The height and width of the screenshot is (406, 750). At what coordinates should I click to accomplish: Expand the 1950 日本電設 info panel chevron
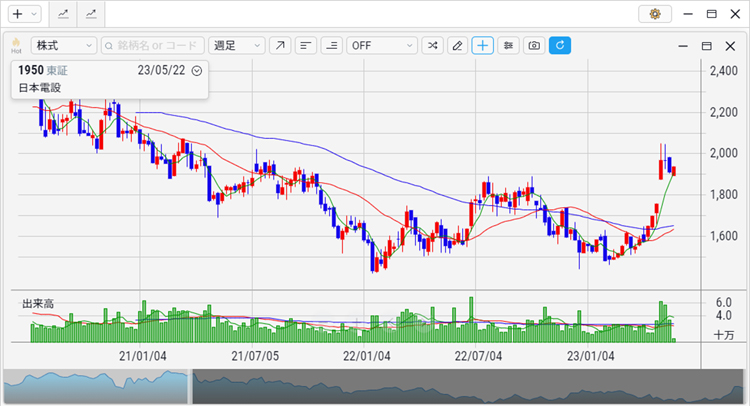(197, 71)
